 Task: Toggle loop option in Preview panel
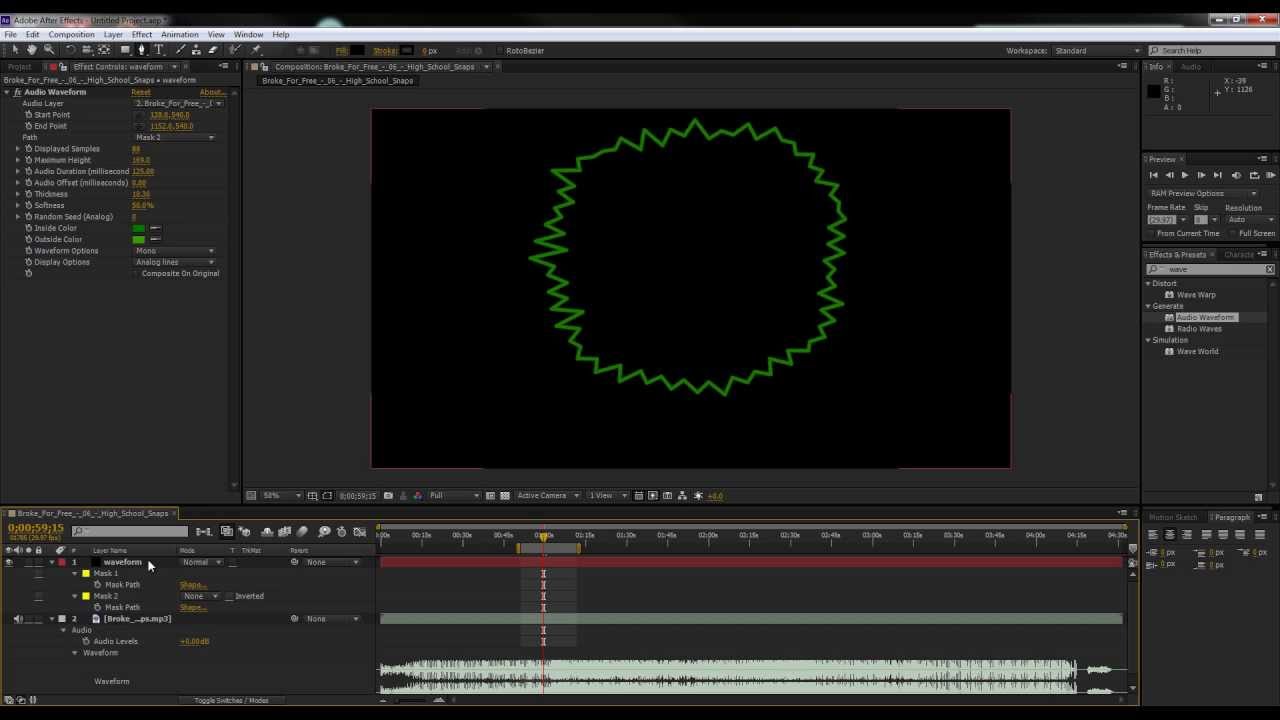pyautogui.click(x=1254, y=175)
